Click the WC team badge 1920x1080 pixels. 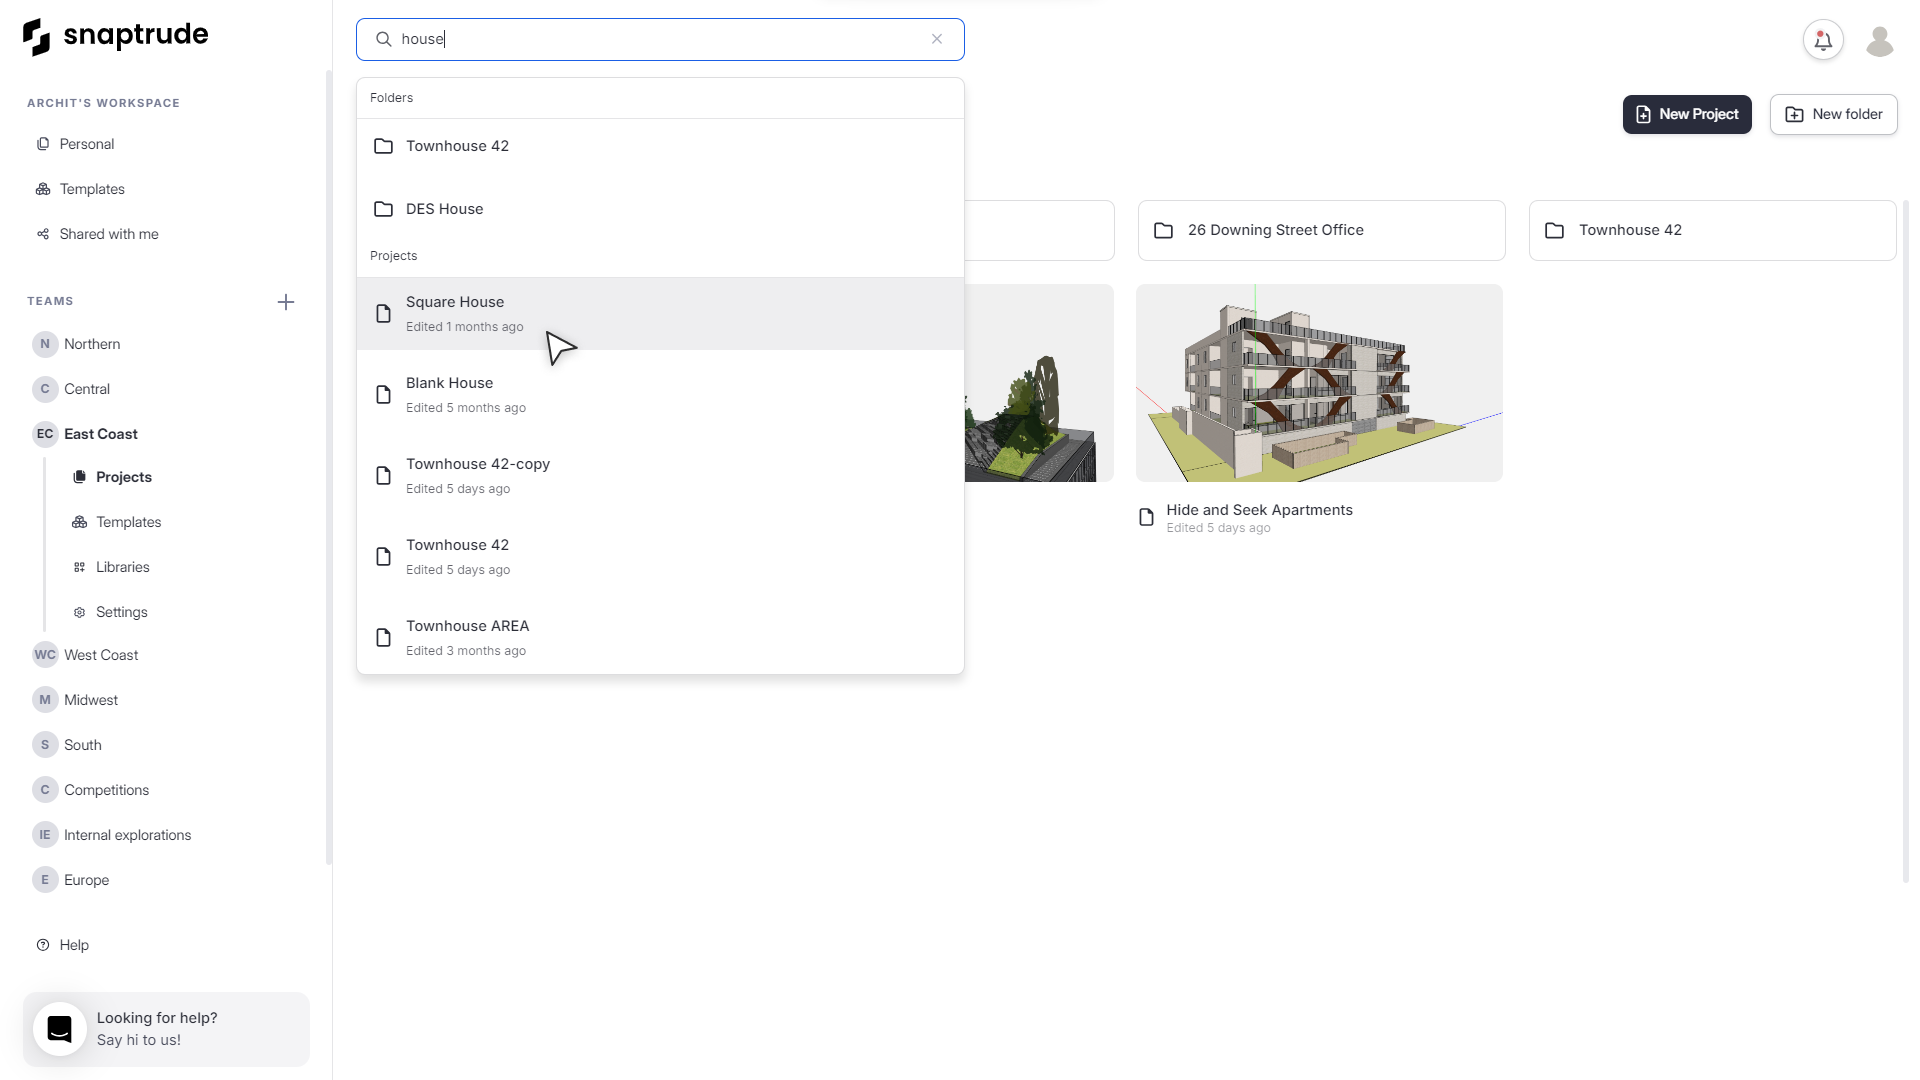(x=45, y=655)
